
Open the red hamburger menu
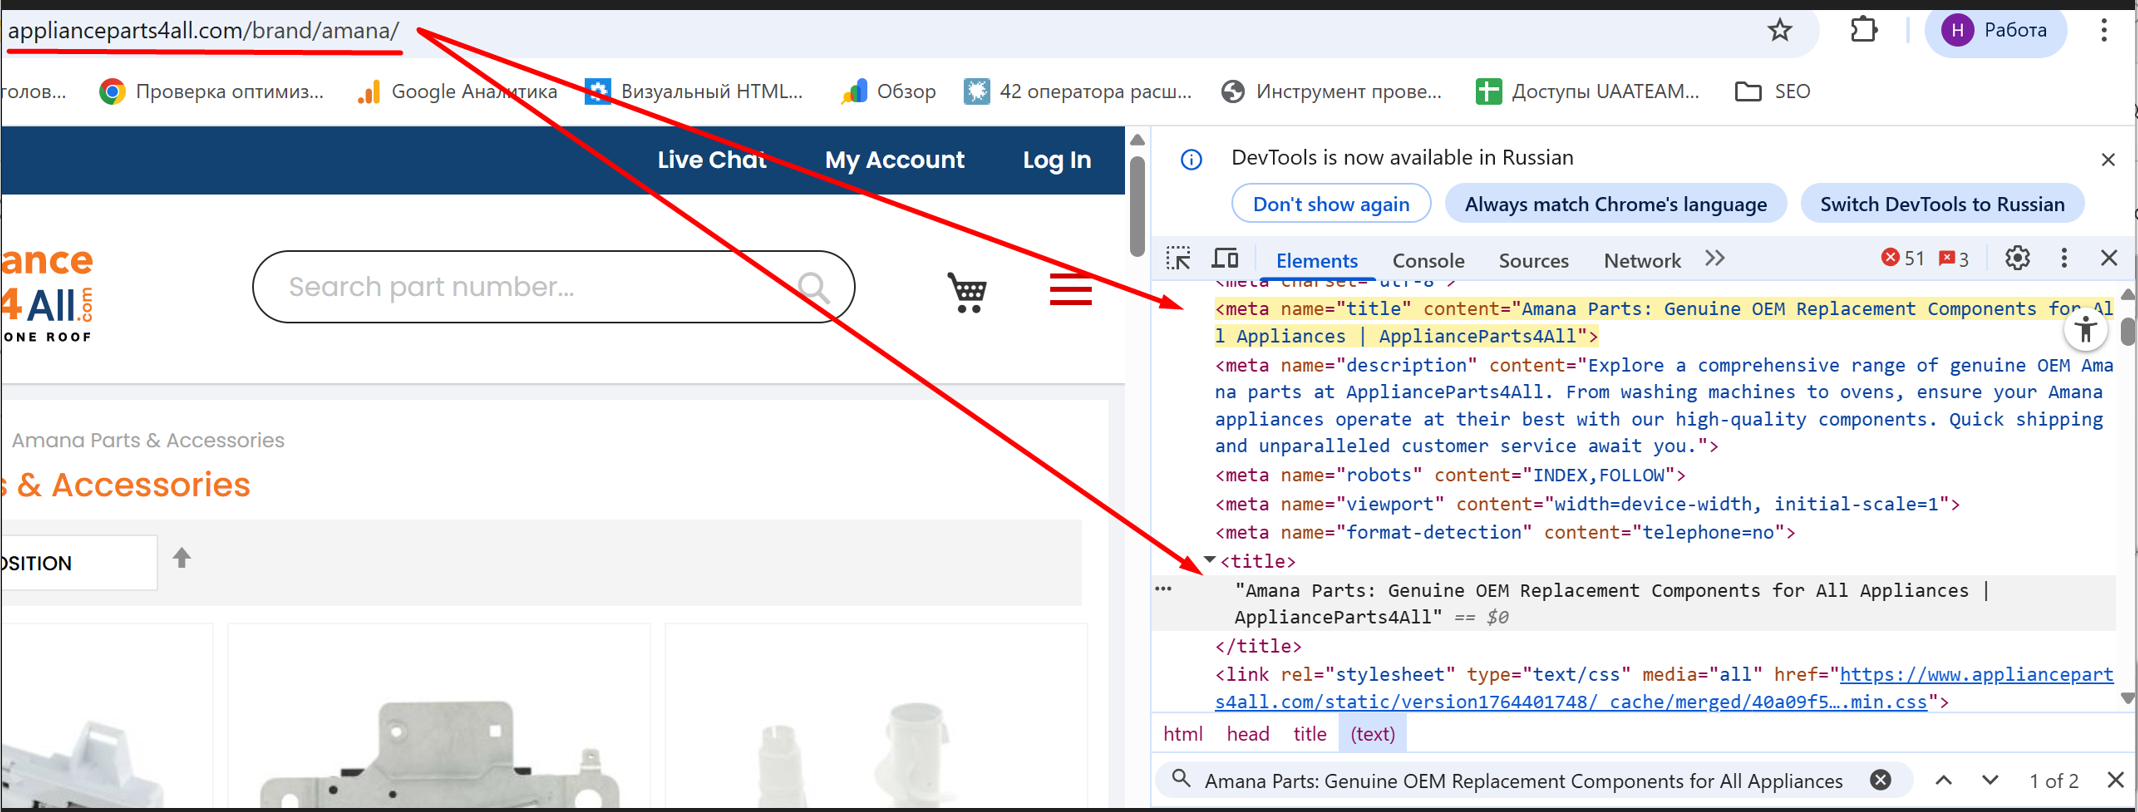tap(1070, 290)
